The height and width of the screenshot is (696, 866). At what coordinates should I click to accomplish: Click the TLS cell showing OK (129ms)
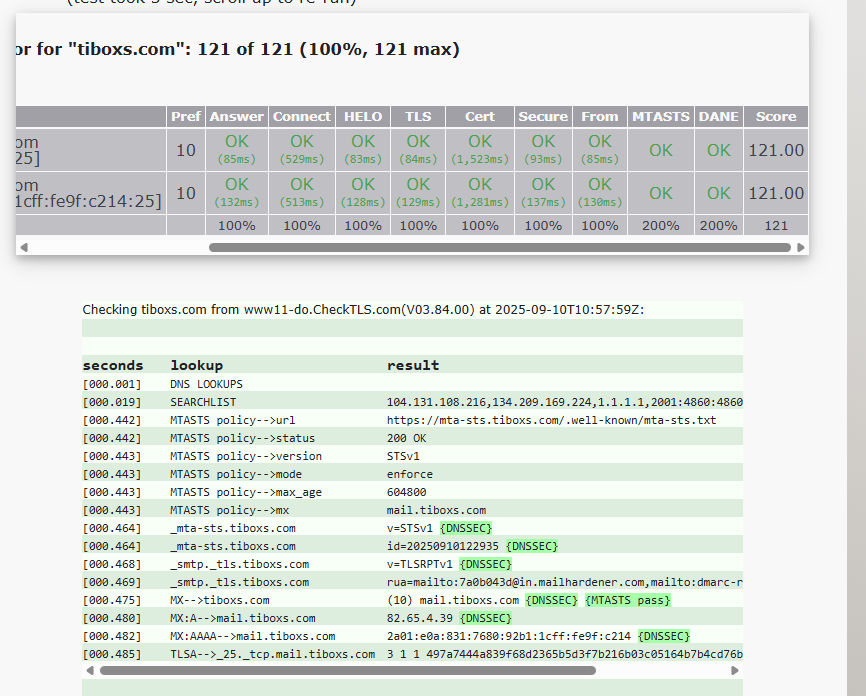pyautogui.click(x=418, y=193)
